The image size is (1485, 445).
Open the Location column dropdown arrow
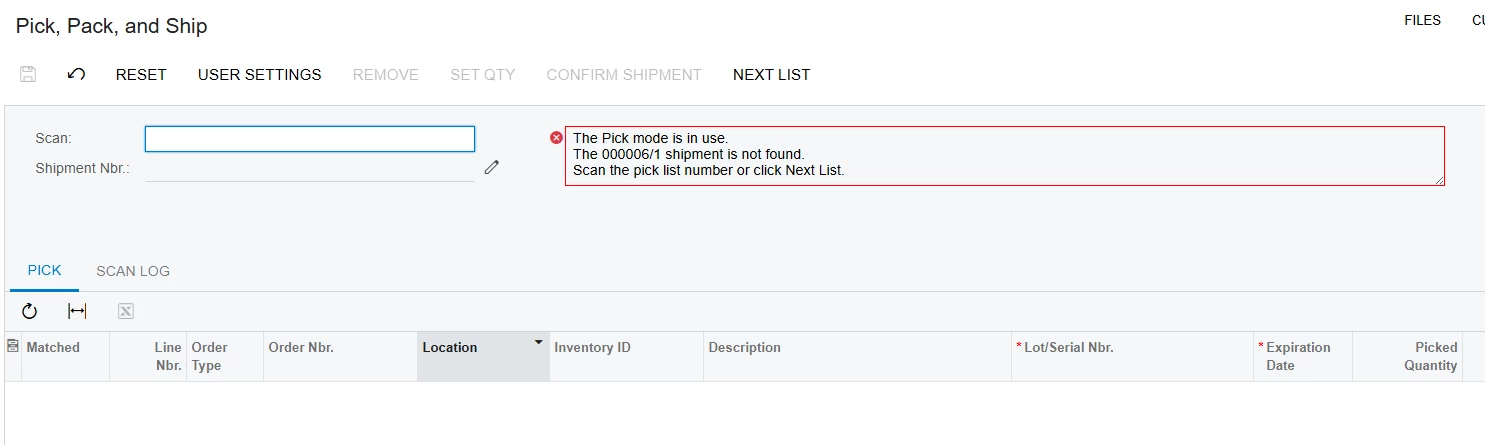tap(539, 342)
